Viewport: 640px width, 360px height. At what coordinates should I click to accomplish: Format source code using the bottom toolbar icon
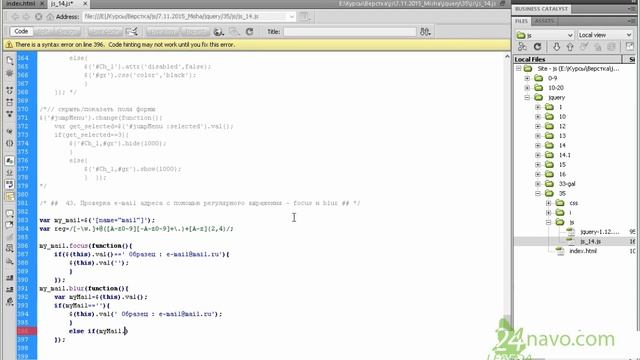10,302
